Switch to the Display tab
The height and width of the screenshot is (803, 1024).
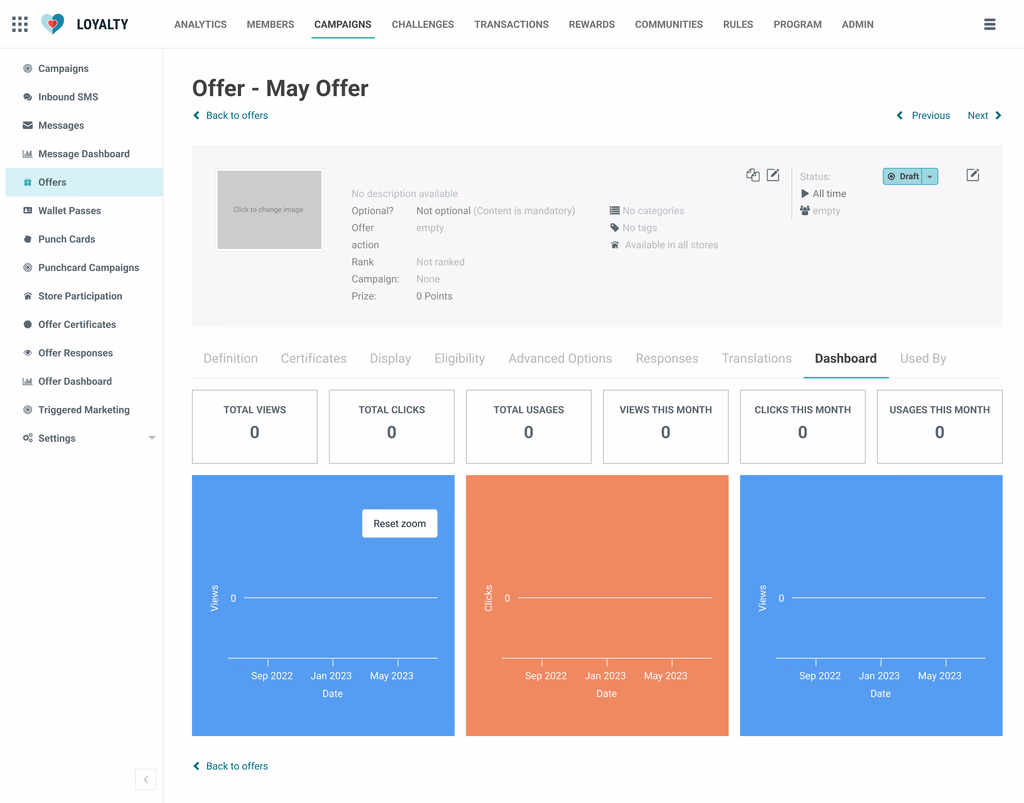tap(391, 358)
